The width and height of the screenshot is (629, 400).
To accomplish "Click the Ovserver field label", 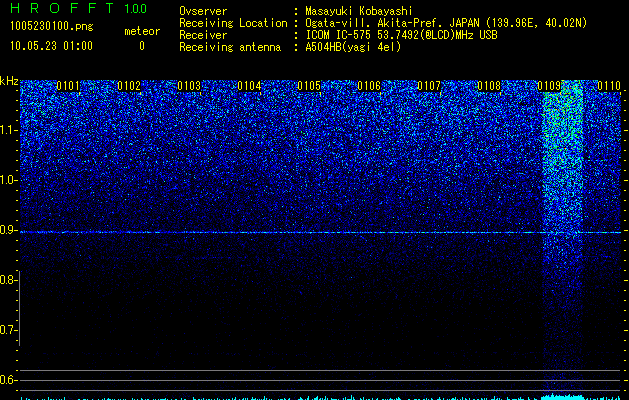I will (203, 11).
